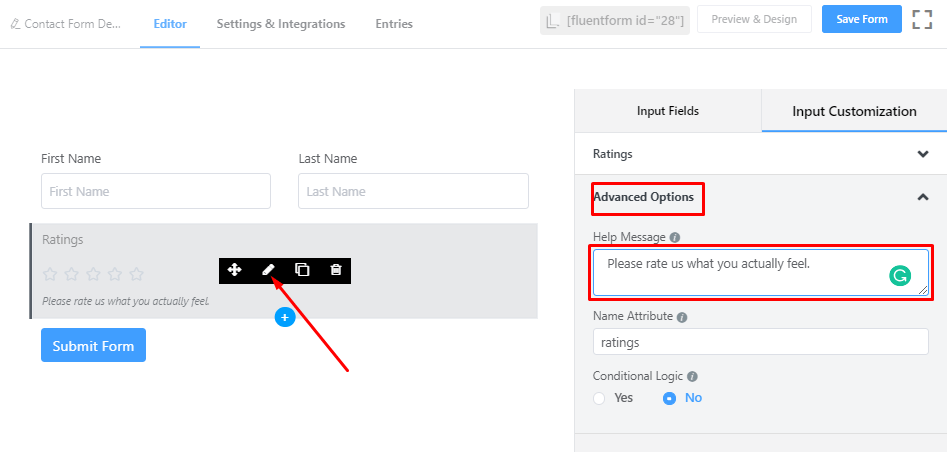The image size is (947, 452).
Task: Collapse the Advanced Options section
Action: pyautogui.click(x=922, y=197)
